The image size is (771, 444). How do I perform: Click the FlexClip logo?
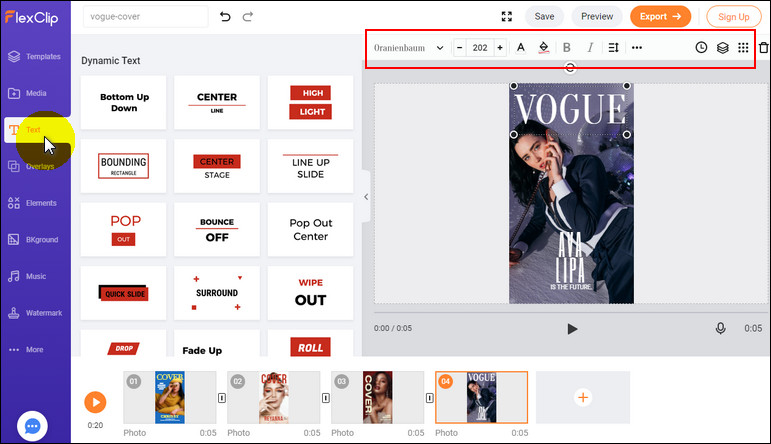(31, 18)
